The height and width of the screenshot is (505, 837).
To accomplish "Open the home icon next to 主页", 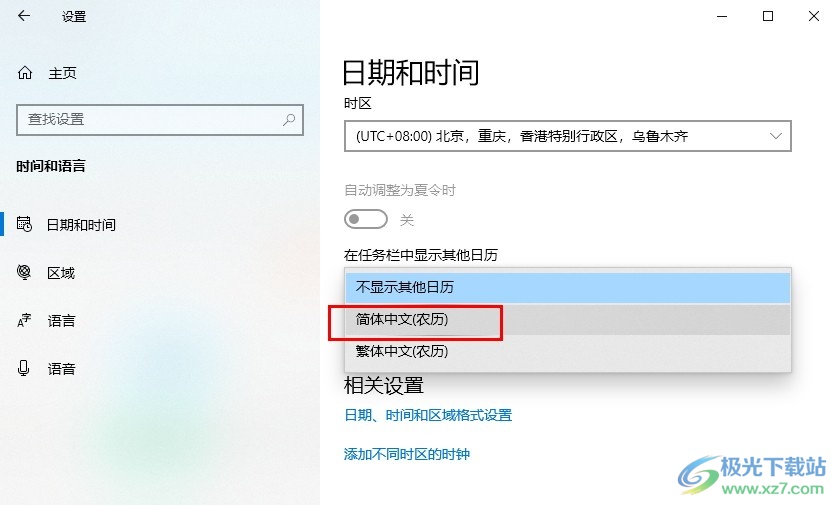I will click(25, 73).
